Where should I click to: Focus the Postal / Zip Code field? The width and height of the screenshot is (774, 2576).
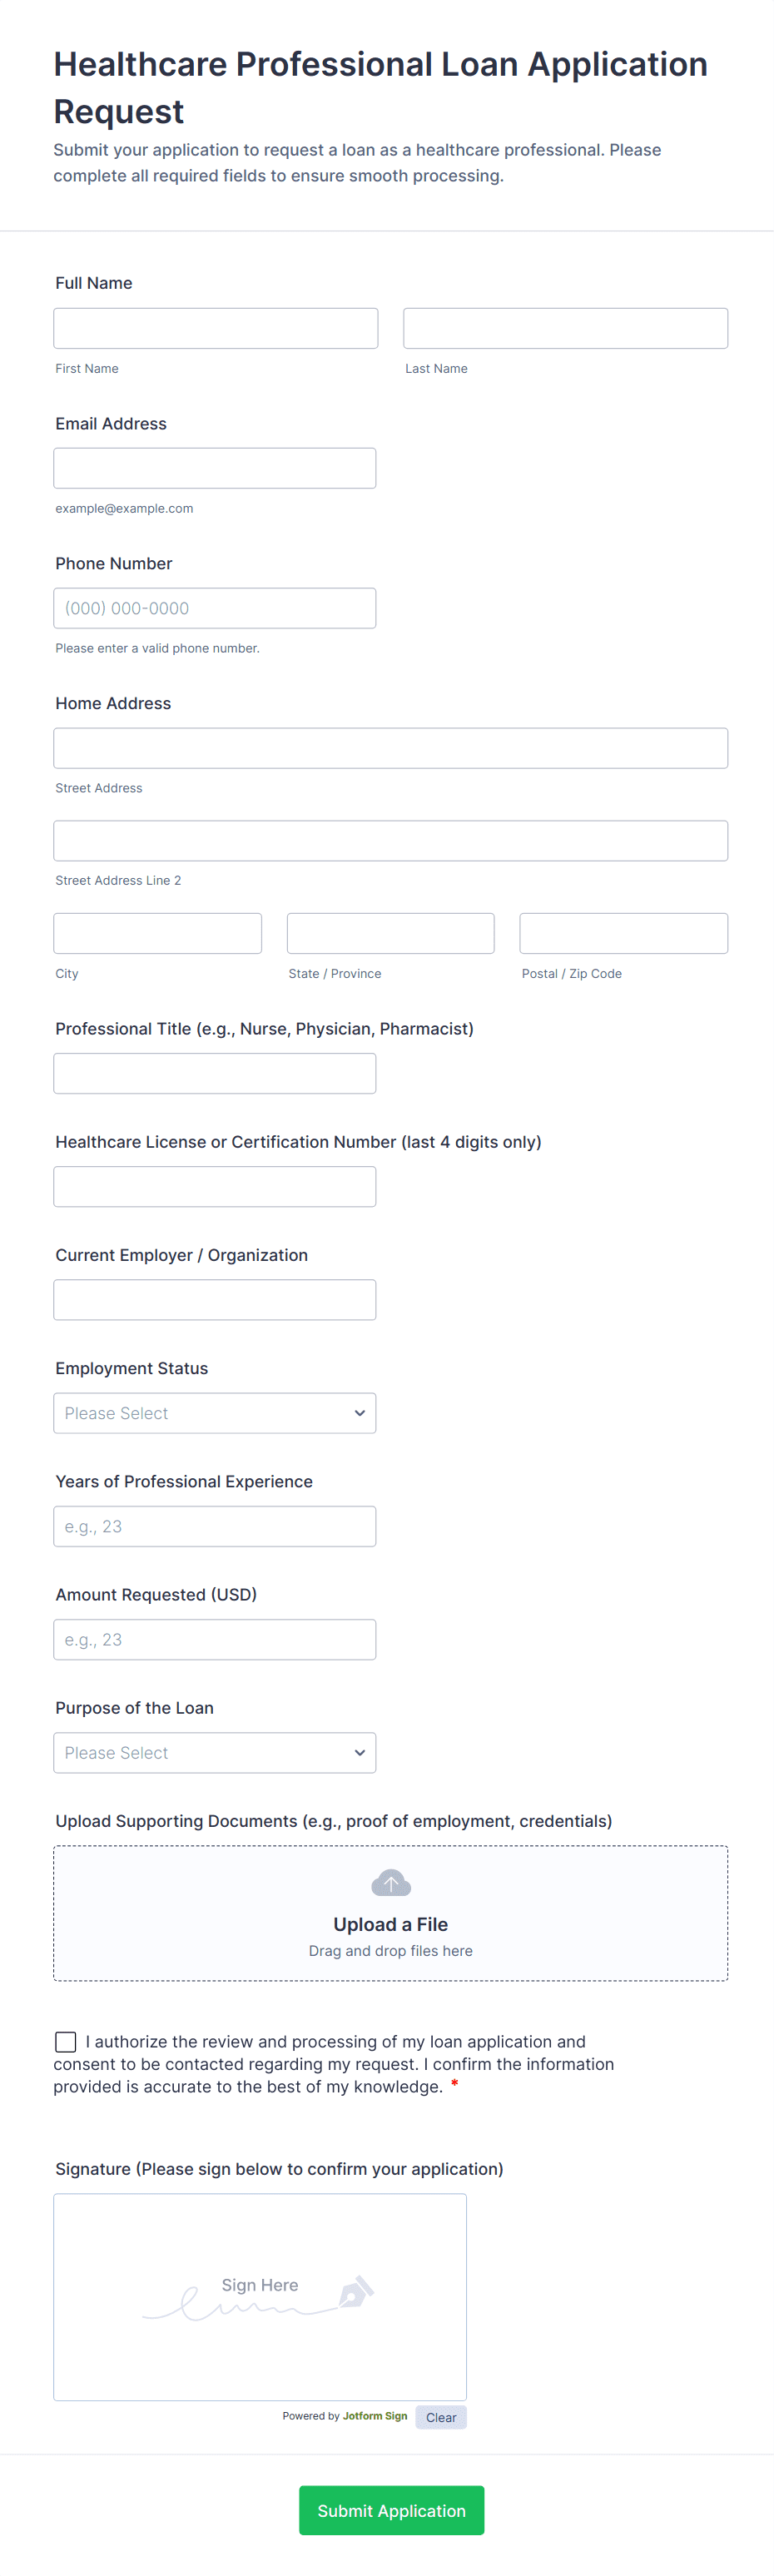click(x=623, y=933)
